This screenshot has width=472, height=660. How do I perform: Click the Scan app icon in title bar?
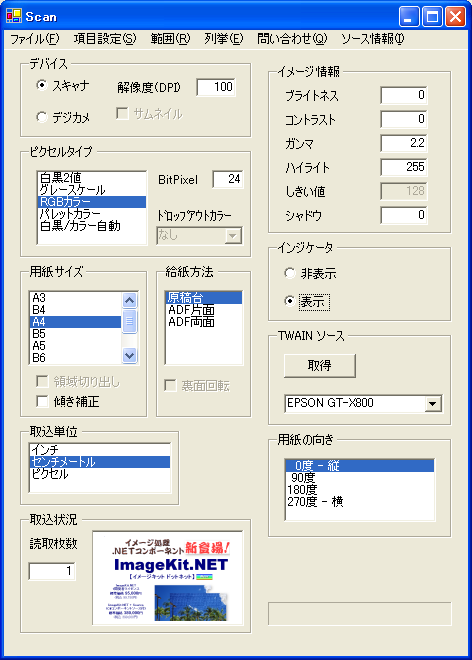pos(13,16)
